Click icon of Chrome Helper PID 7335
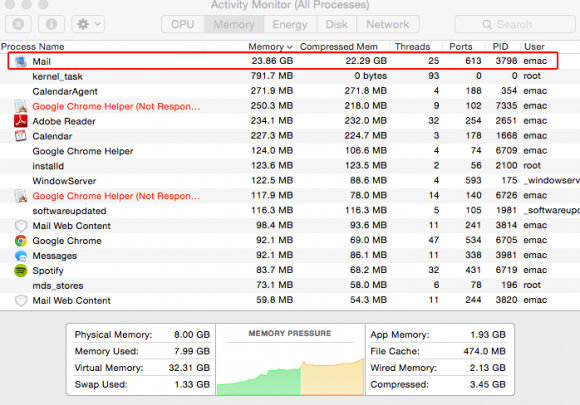The image size is (580, 405). click(21, 106)
